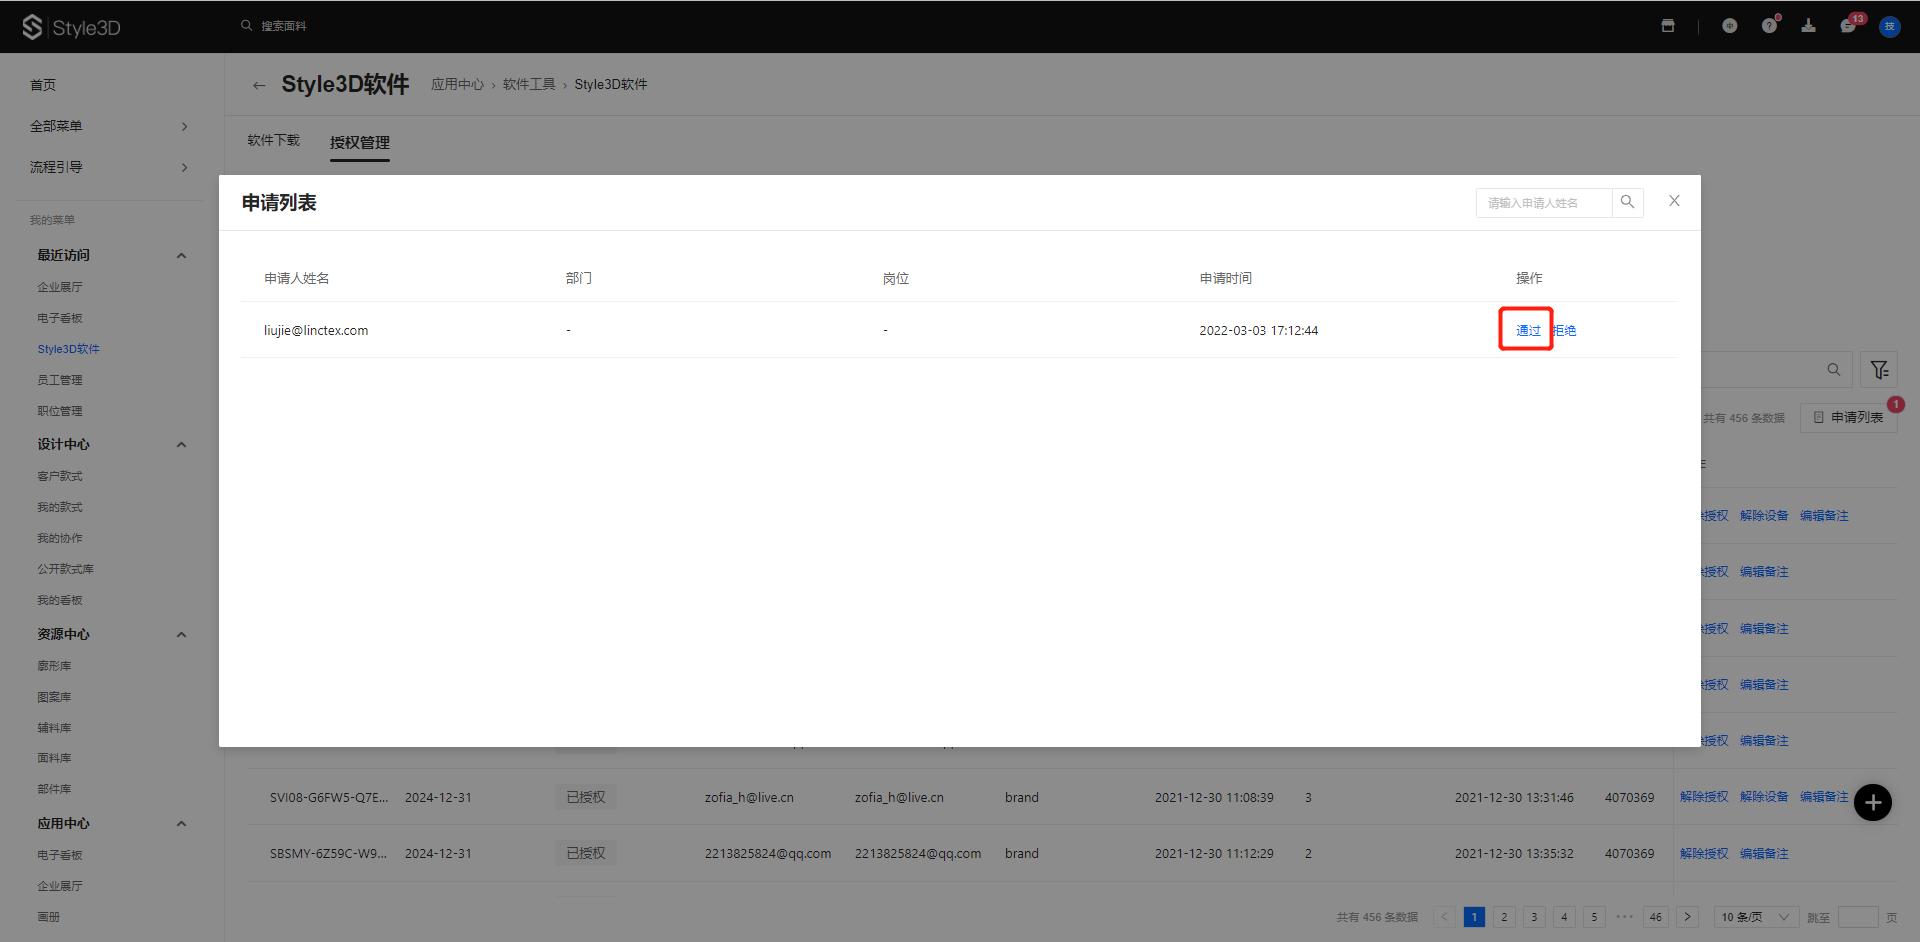Expand the 流程引导 sidebar item
Screen dimensions: 1920x942
[x=108, y=167]
